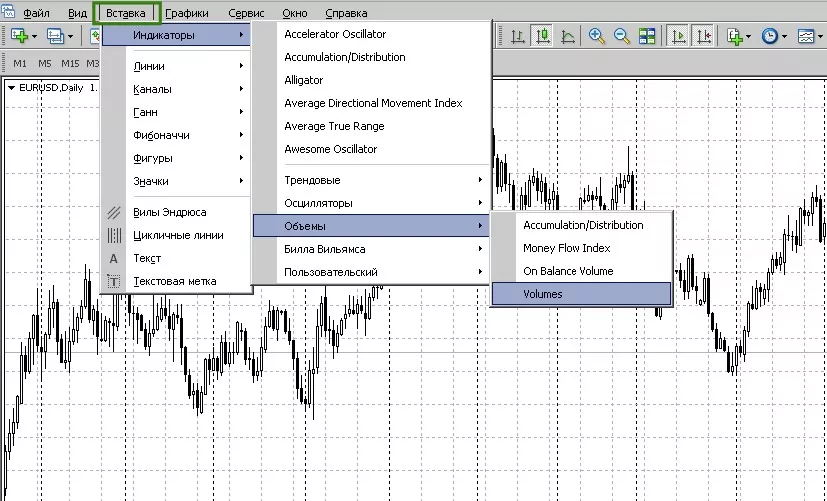
Task: Select the candlestick chart icon
Action: point(542,36)
